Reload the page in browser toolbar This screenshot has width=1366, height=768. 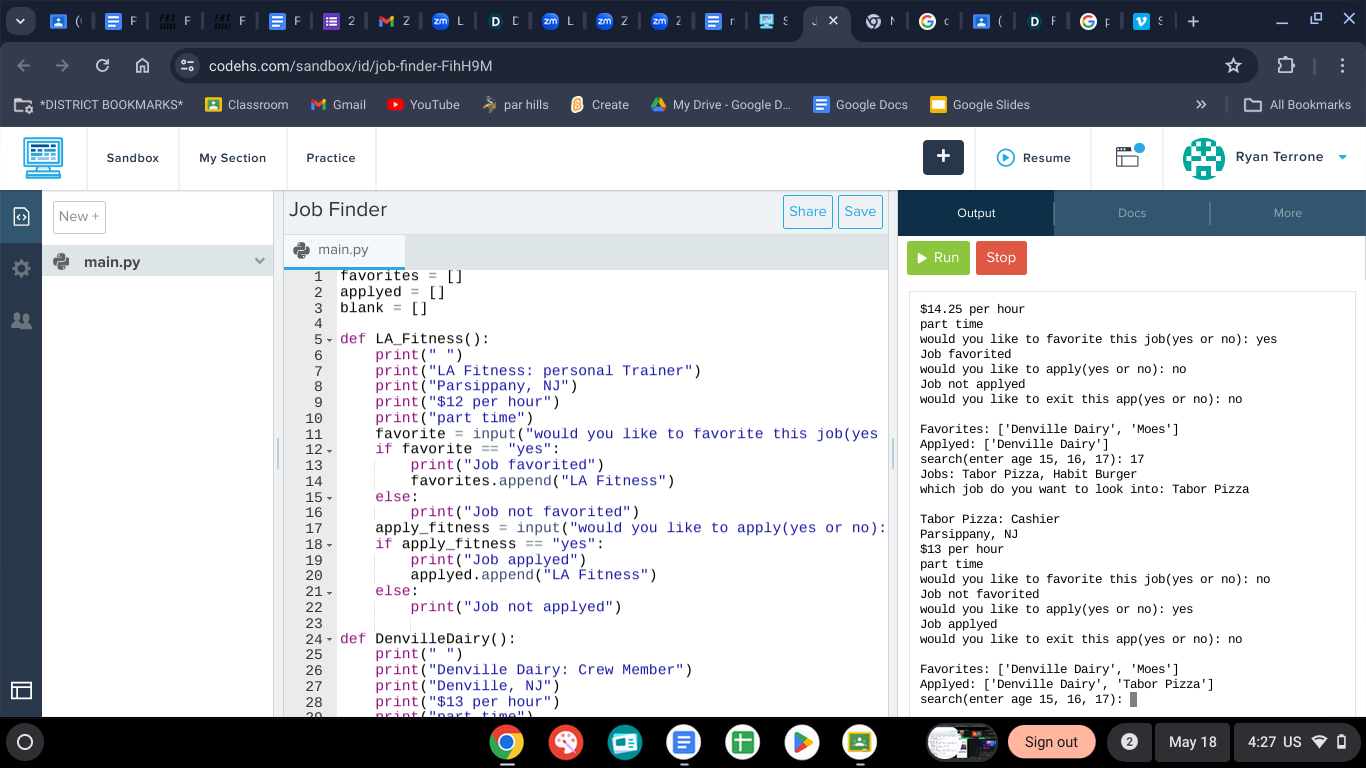[x=102, y=66]
